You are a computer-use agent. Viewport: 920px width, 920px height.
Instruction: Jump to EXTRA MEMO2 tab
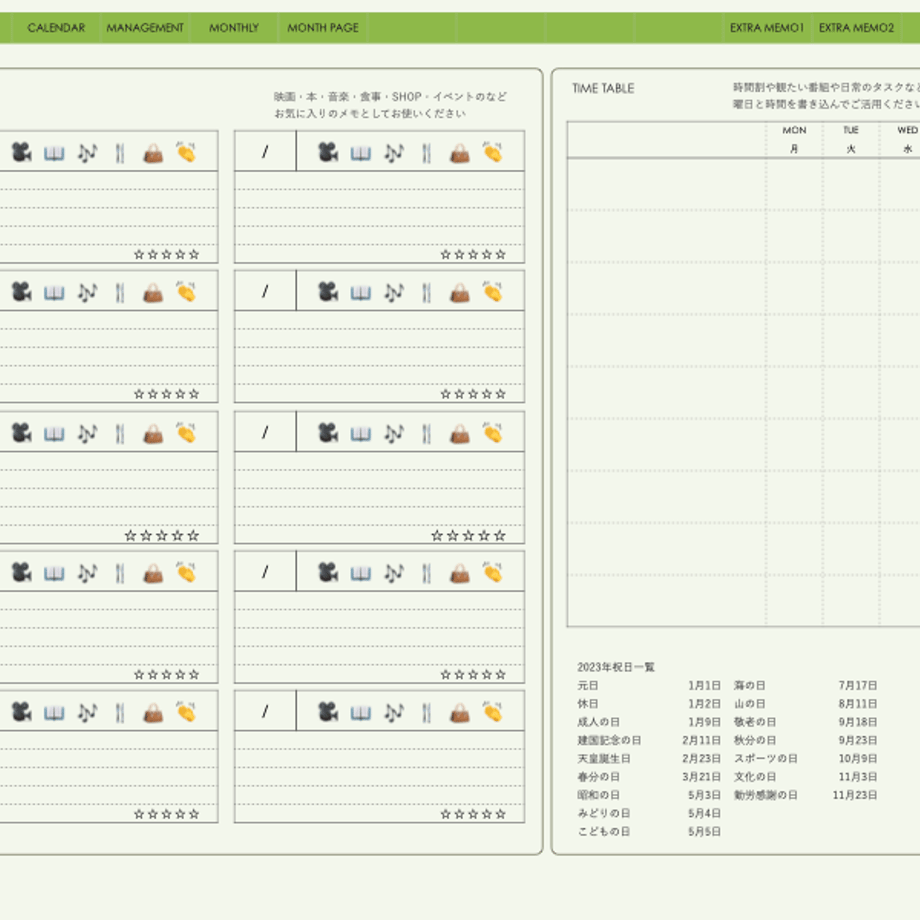click(856, 28)
